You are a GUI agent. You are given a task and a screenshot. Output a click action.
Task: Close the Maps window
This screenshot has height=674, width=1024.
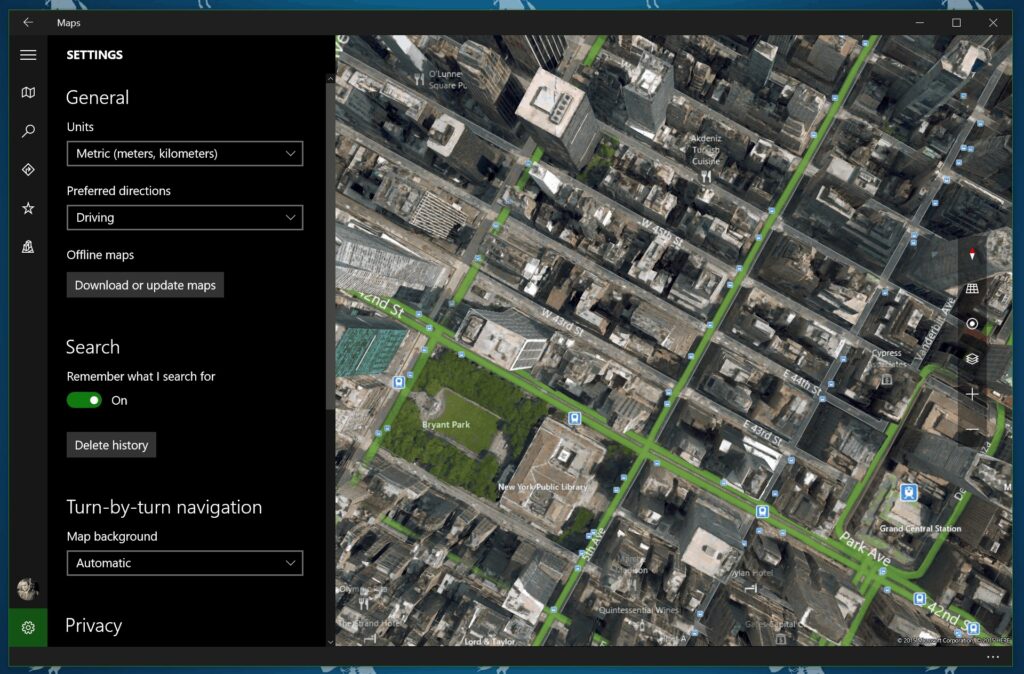(993, 22)
